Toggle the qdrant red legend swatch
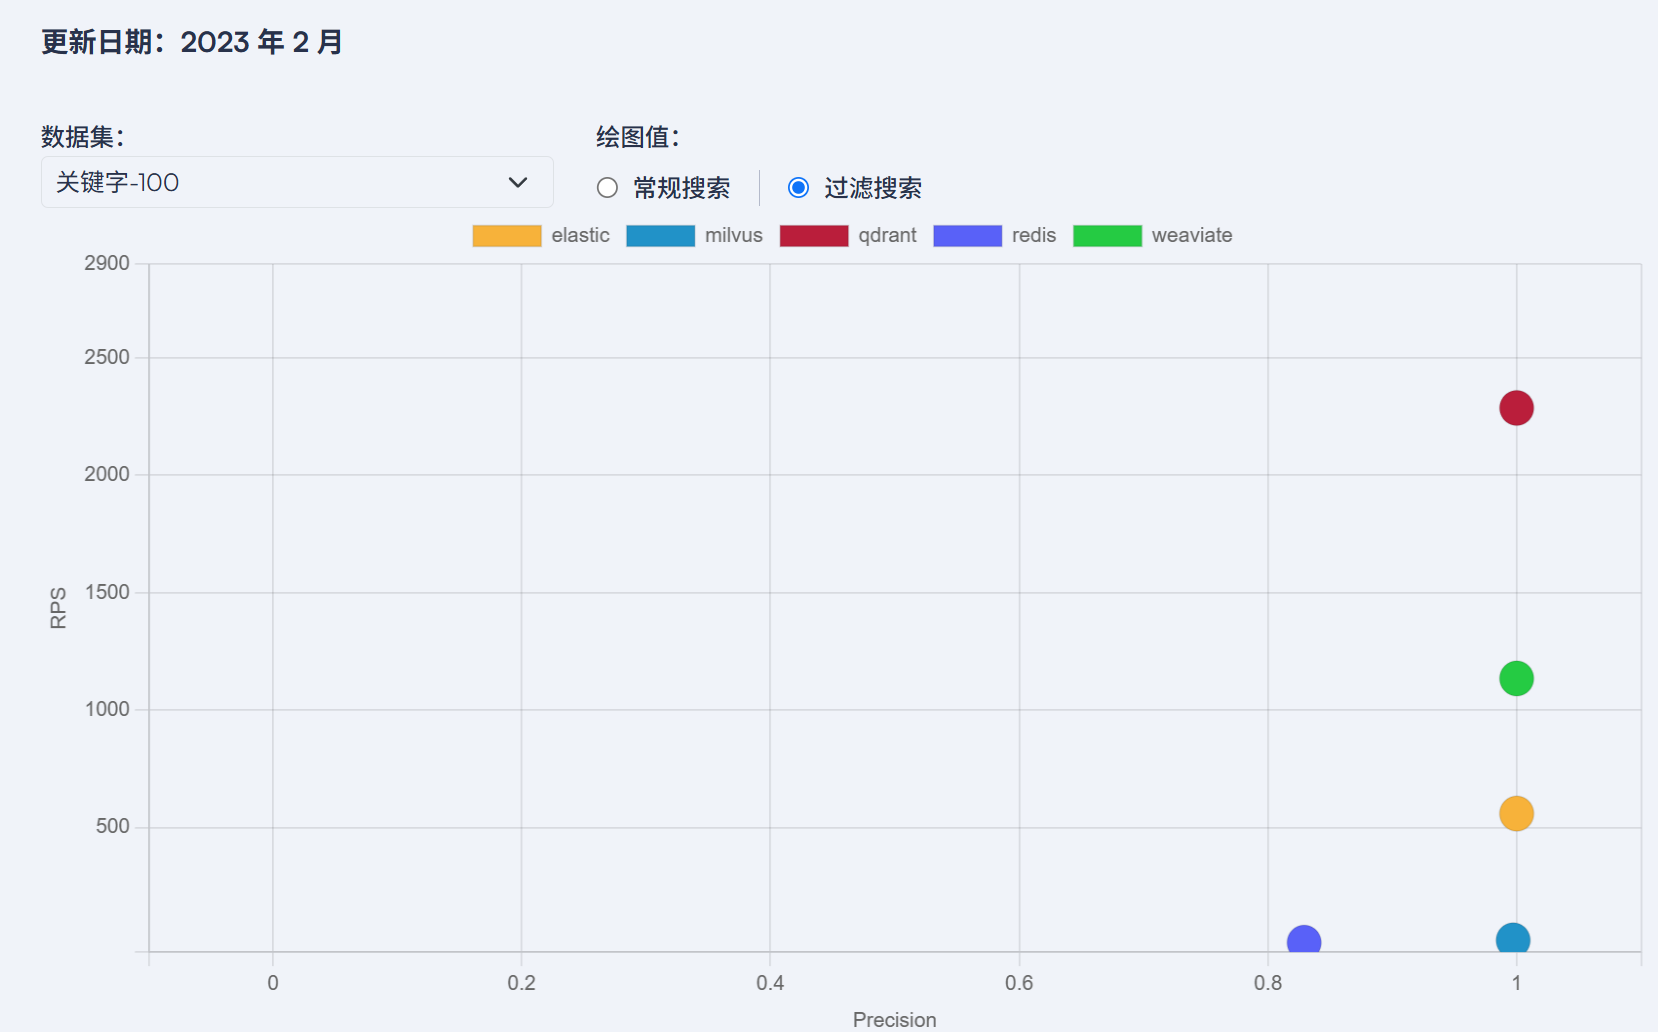 pyautogui.click(x=814, y=236)
